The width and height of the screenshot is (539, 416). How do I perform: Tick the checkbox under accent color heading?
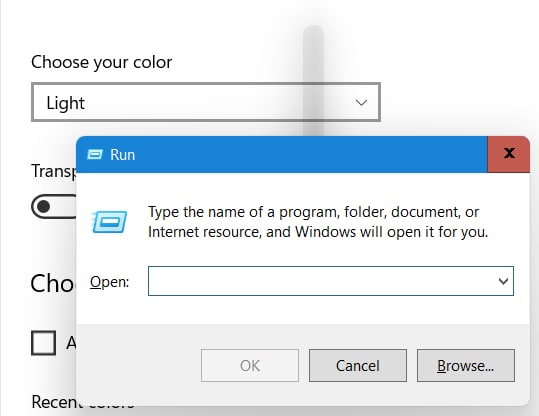click(x=43, y=343)
